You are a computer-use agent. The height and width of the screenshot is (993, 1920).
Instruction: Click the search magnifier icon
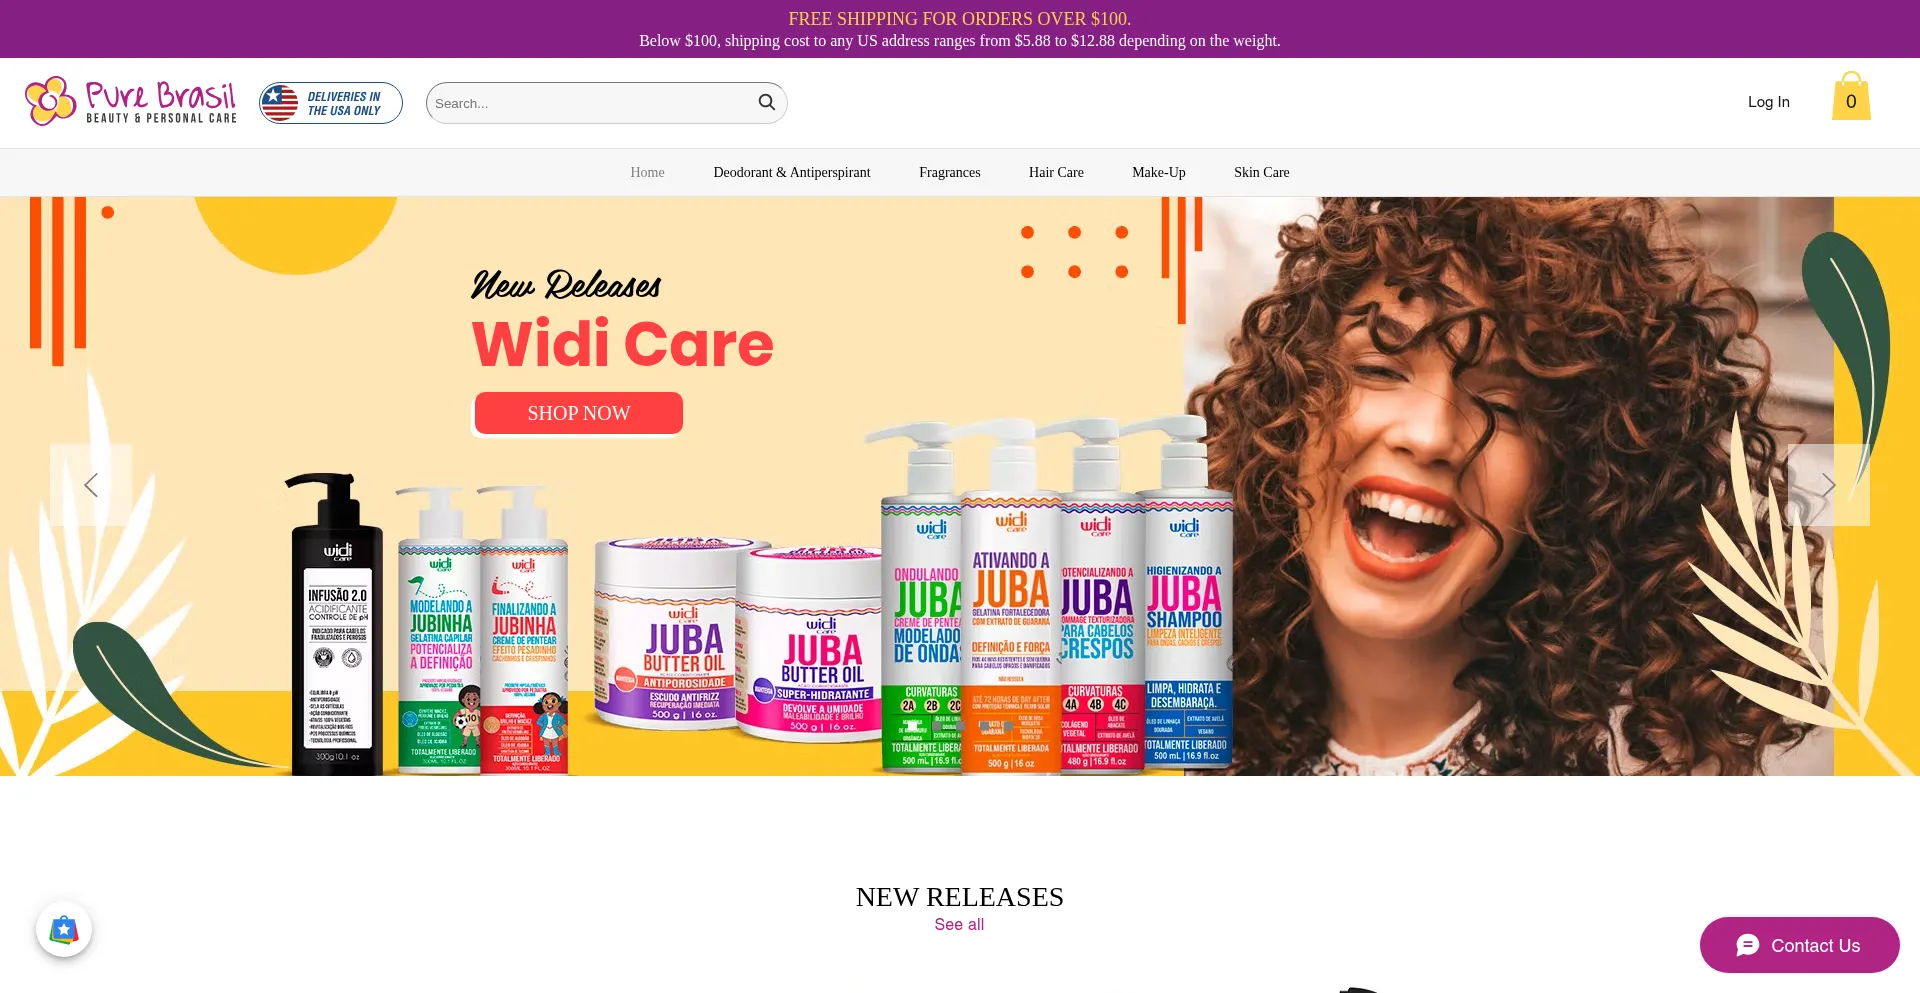[767, 103]
